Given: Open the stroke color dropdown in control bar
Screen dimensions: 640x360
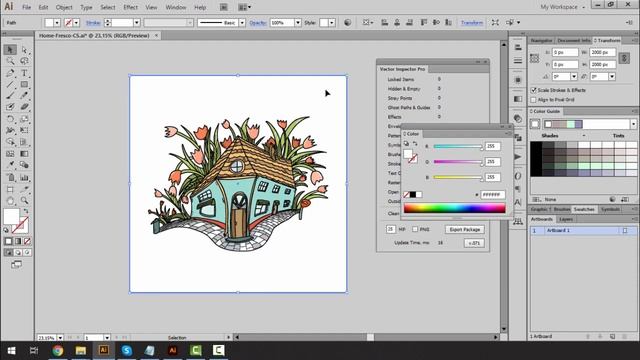Looking at the screenshot, I should tap(76, 23).
